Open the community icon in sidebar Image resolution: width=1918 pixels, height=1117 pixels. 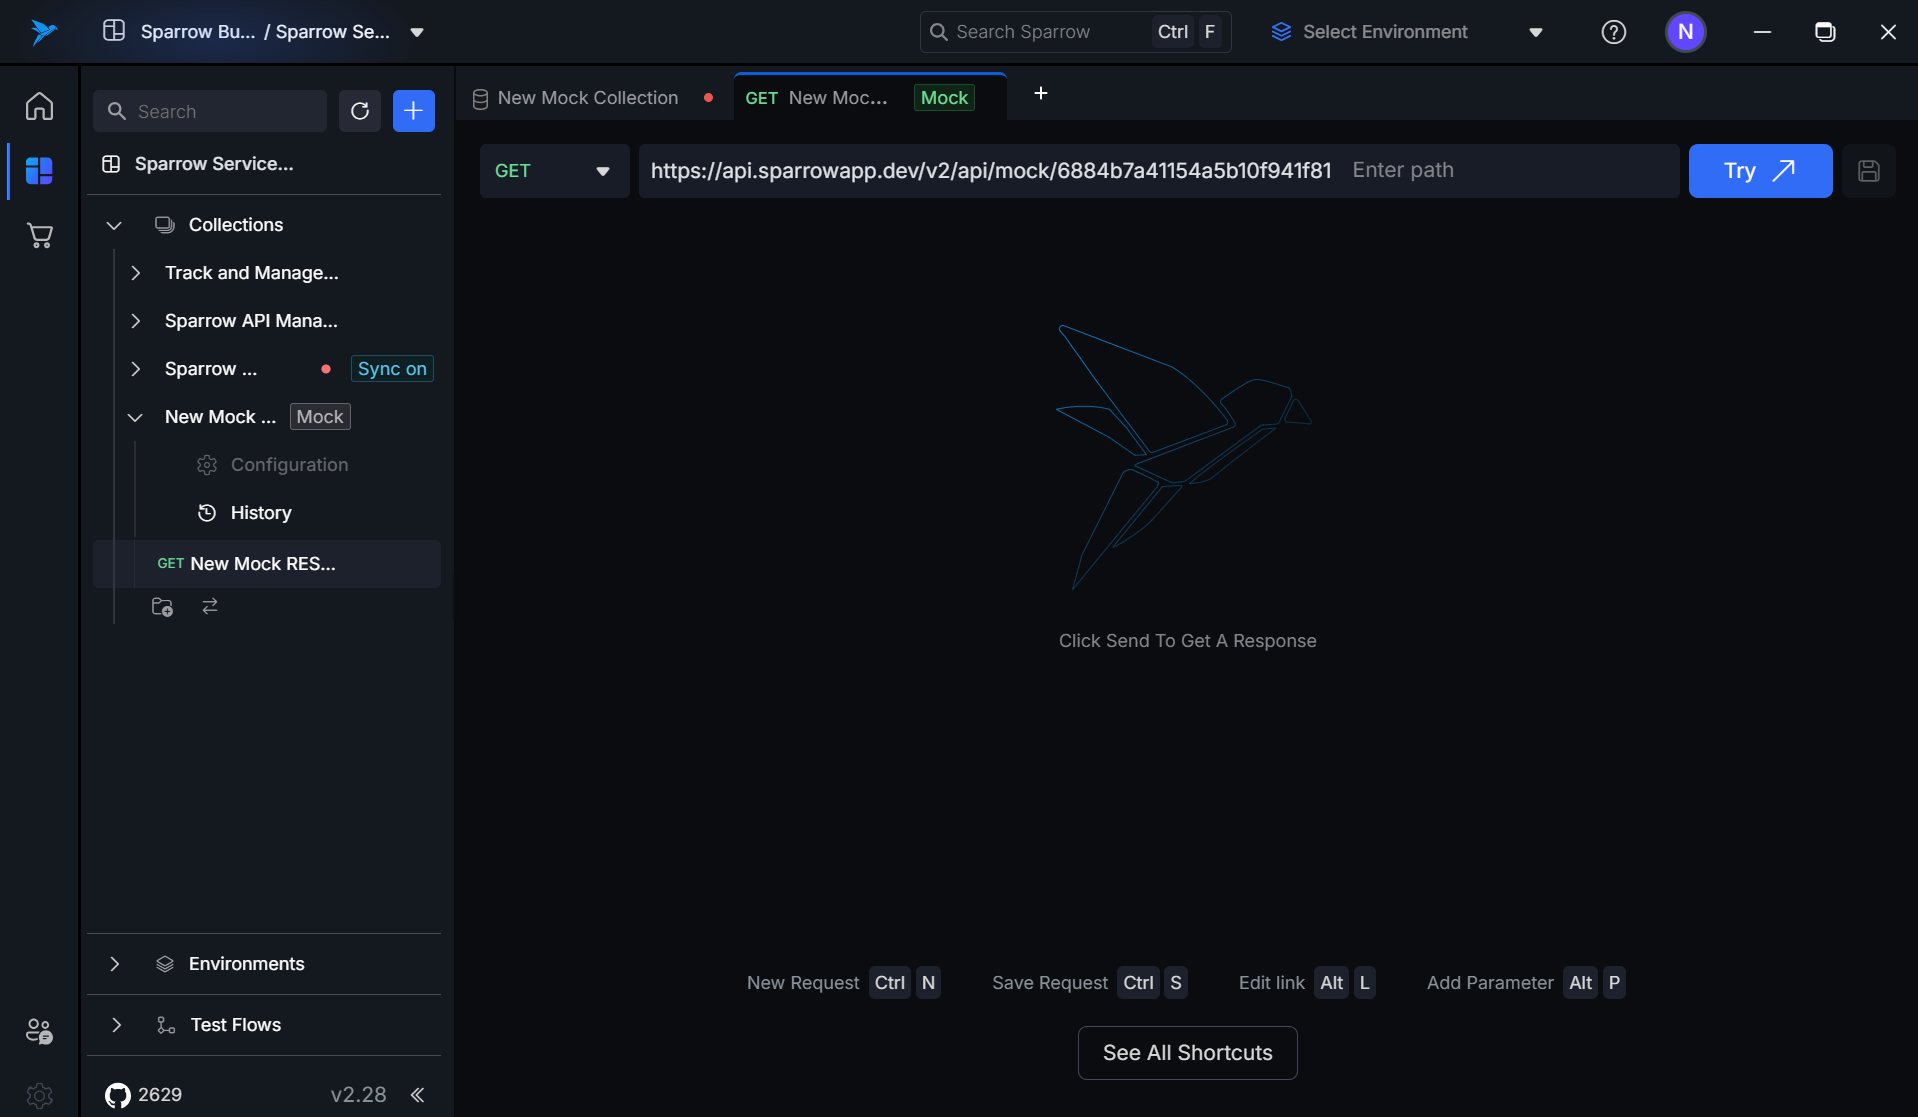(x=39, y=1031)
